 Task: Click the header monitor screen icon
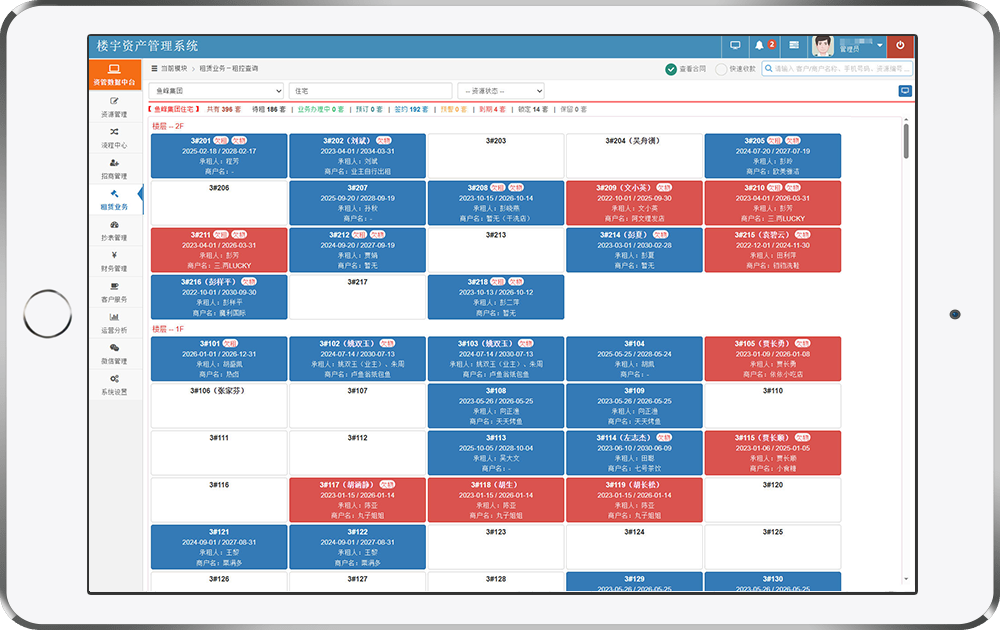tap(735, 45)
